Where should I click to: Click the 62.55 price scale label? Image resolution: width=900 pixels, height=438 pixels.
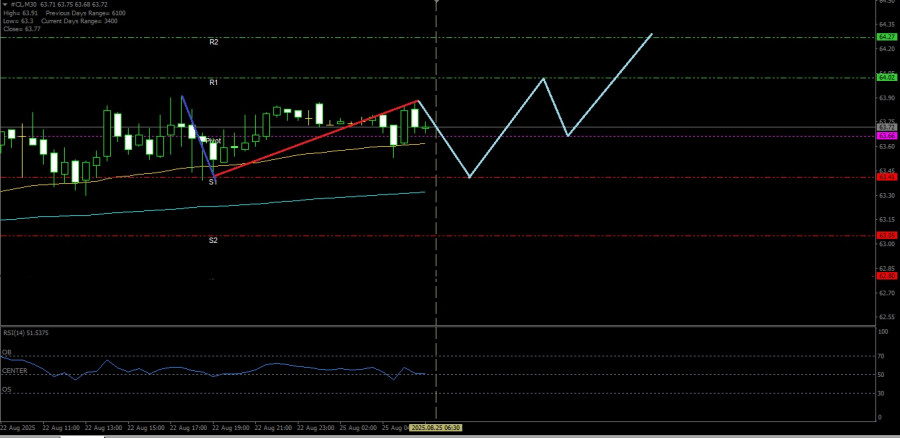(x=887, y=317)
